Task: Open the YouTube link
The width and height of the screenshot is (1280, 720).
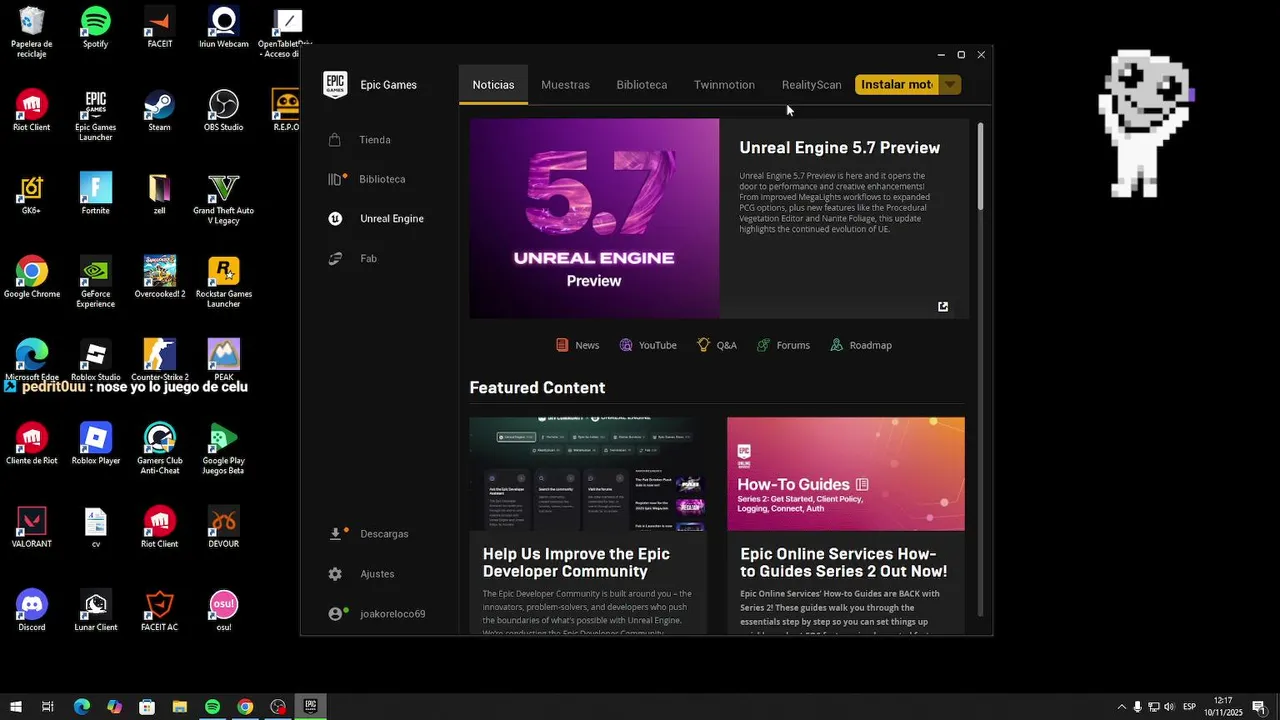Action: (647, 345)
